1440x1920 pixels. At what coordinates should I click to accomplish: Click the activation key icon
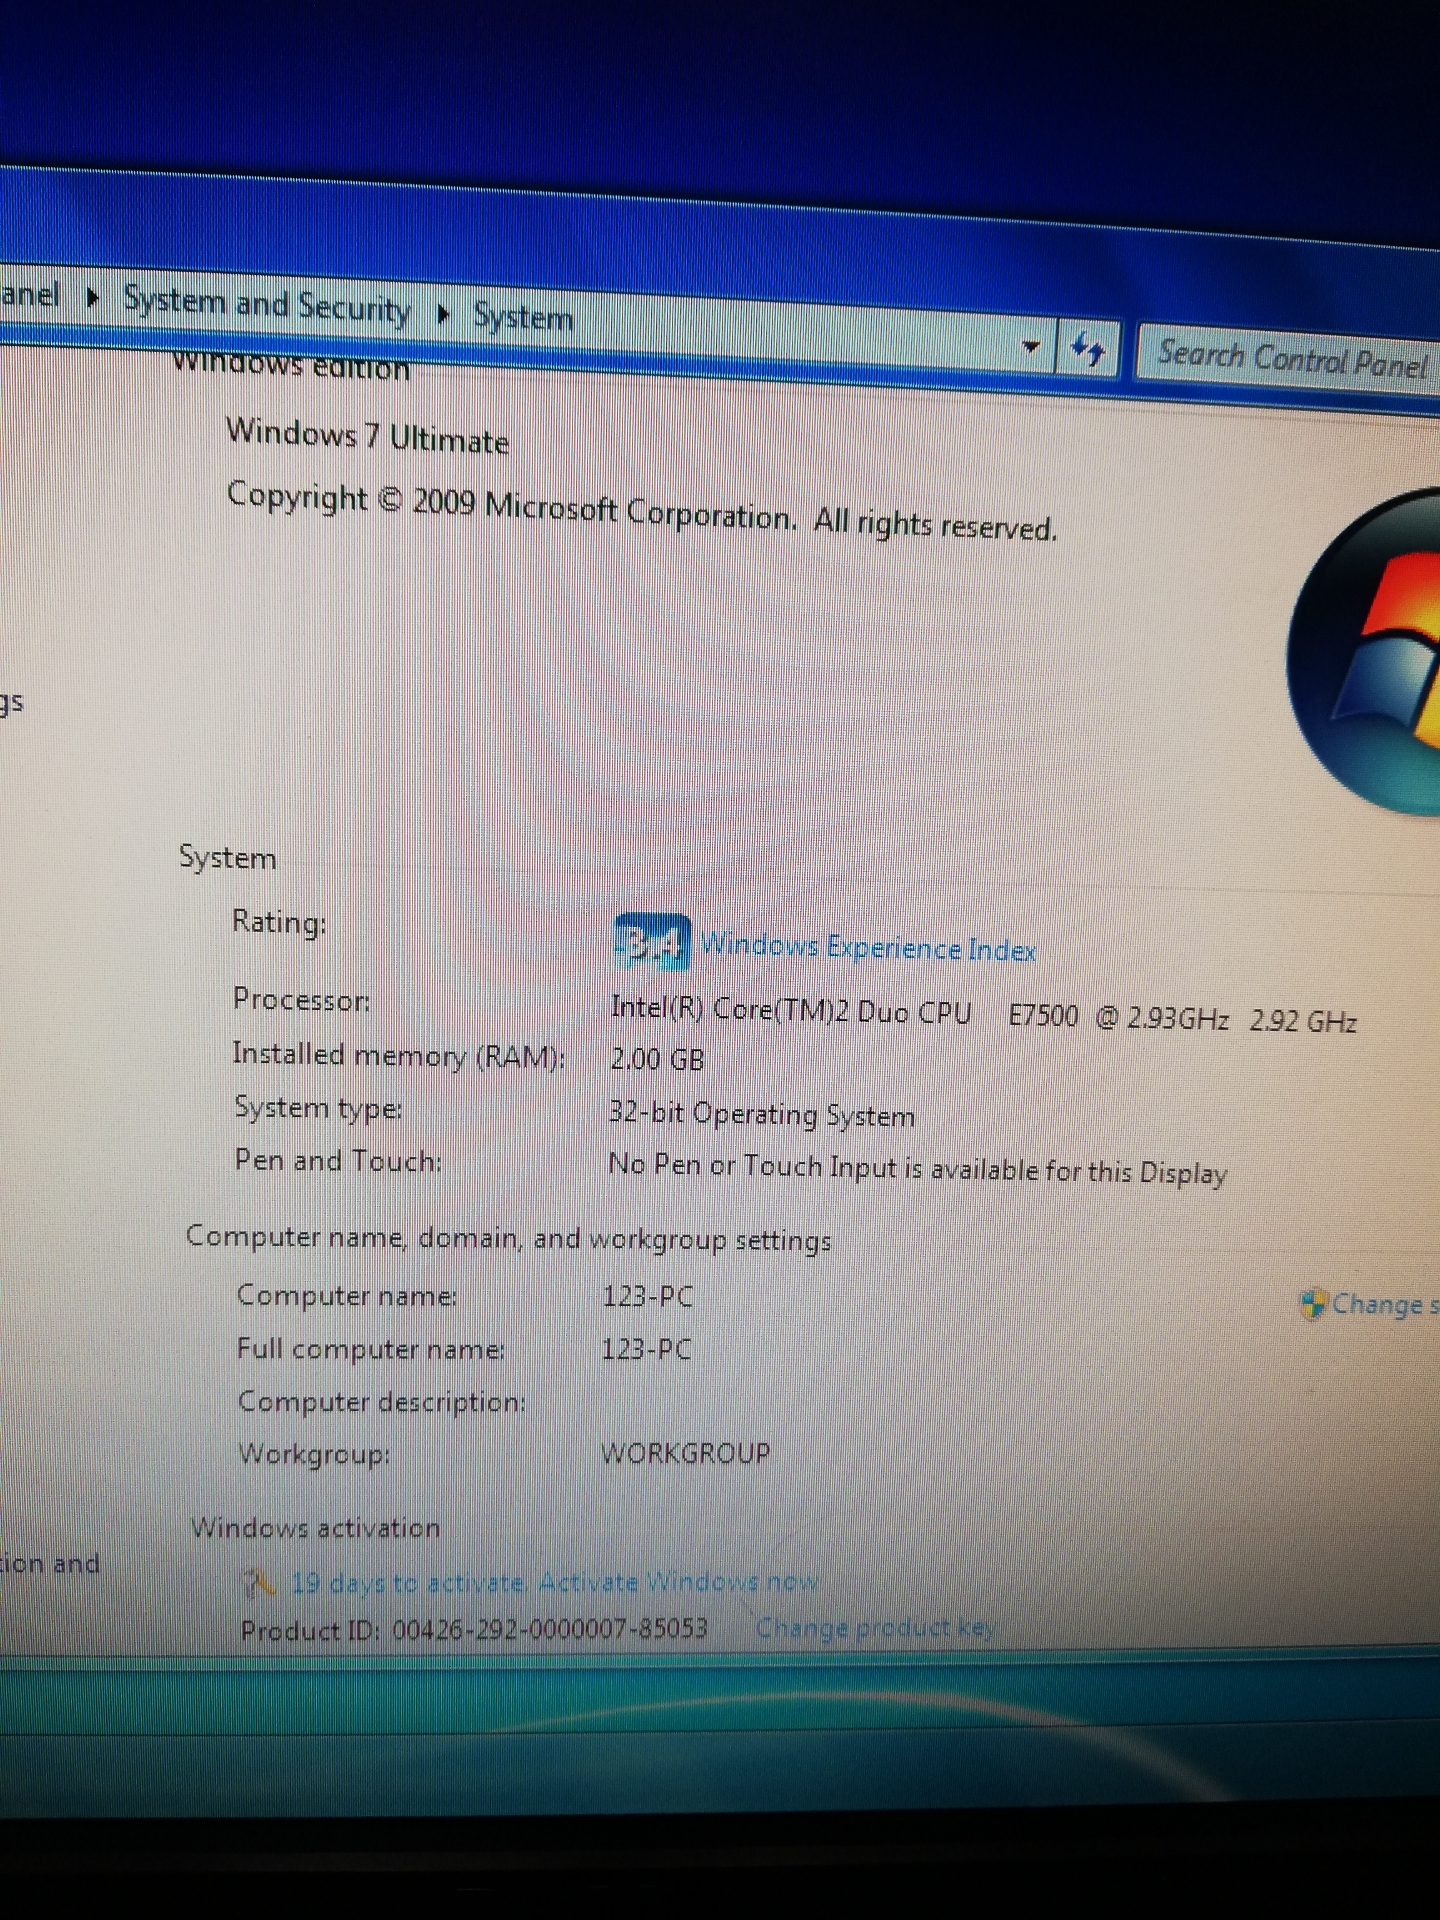click(x=259, y=1581)
